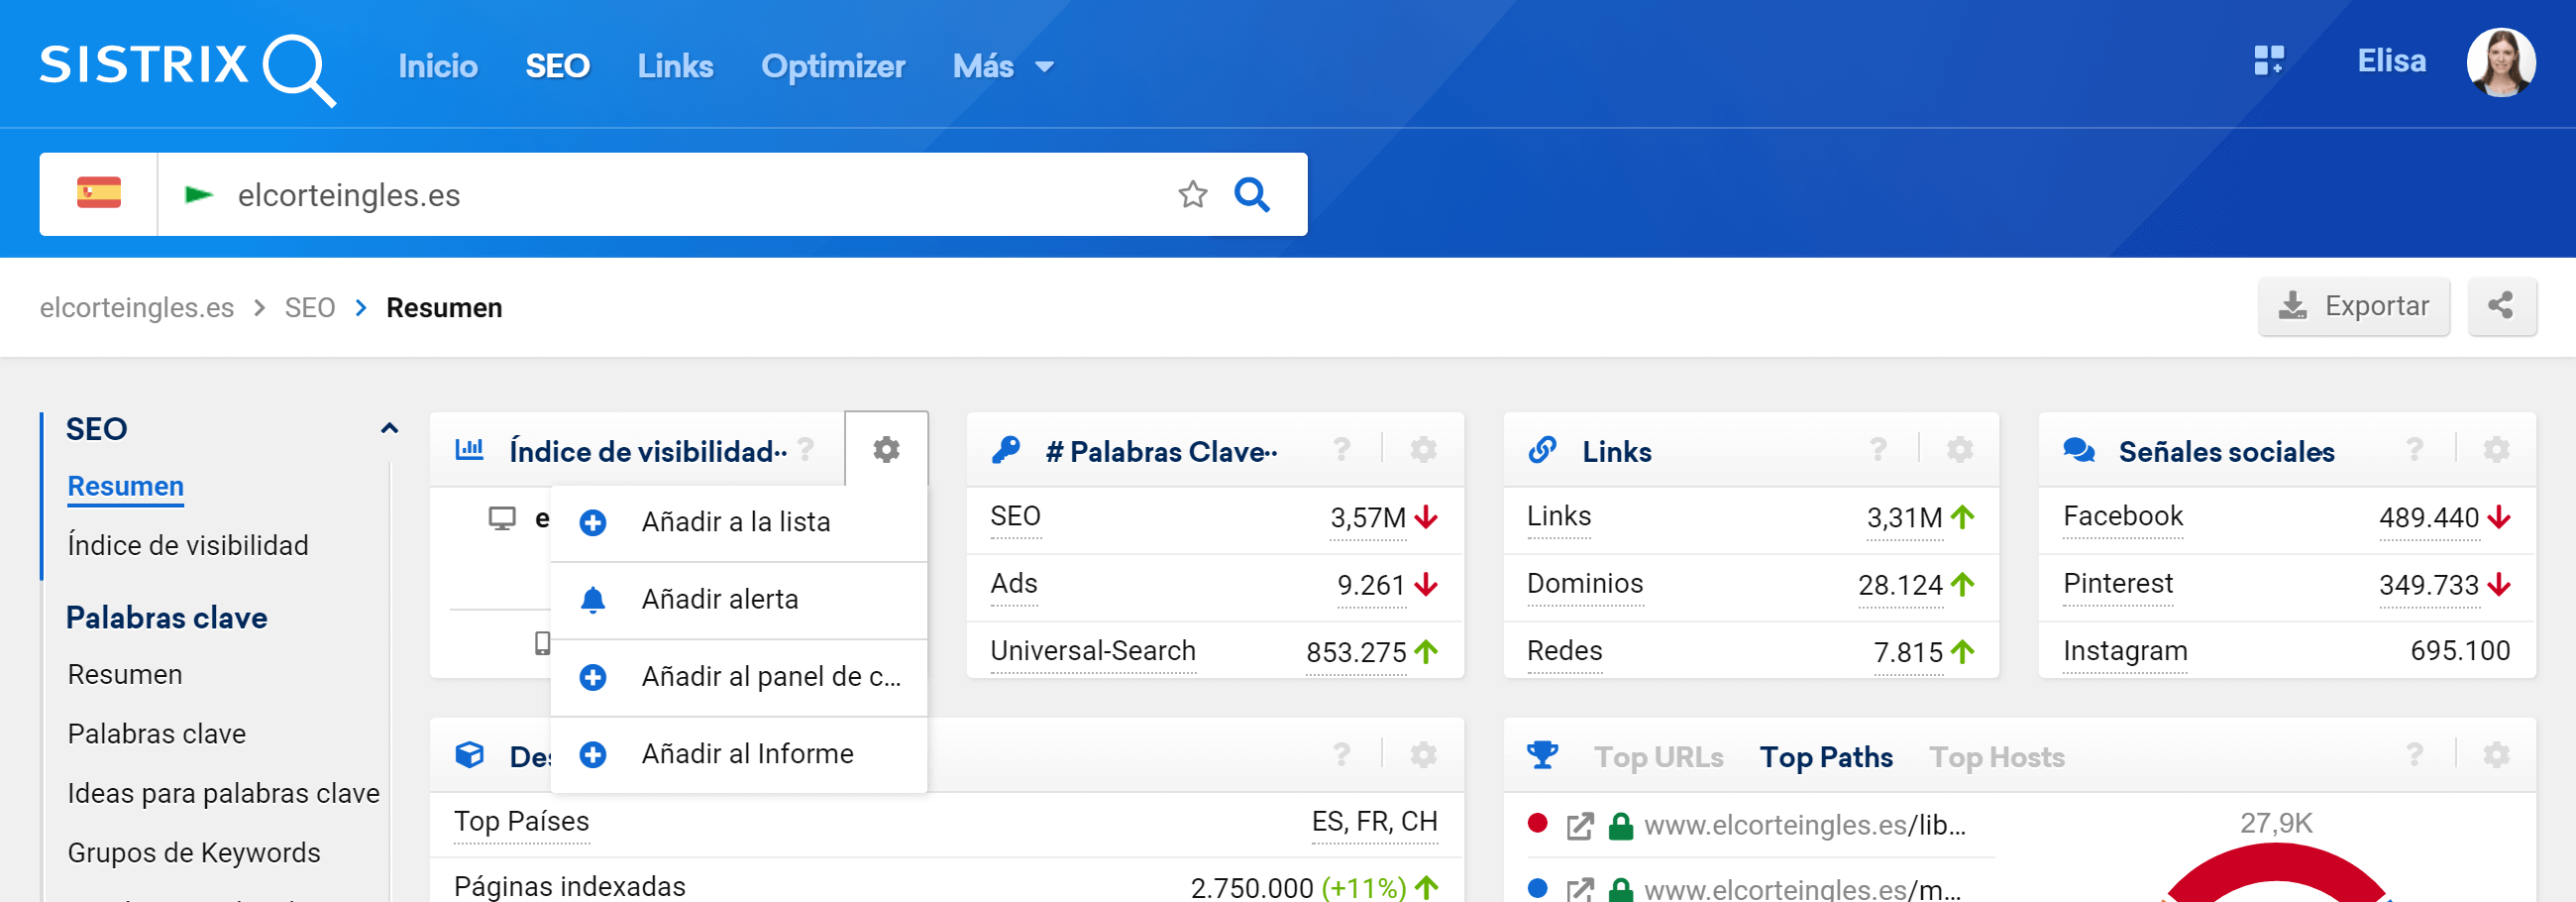2576x902 pixels.
Task: Switch to the Top URLs tab
Action: click(1658, 757)
